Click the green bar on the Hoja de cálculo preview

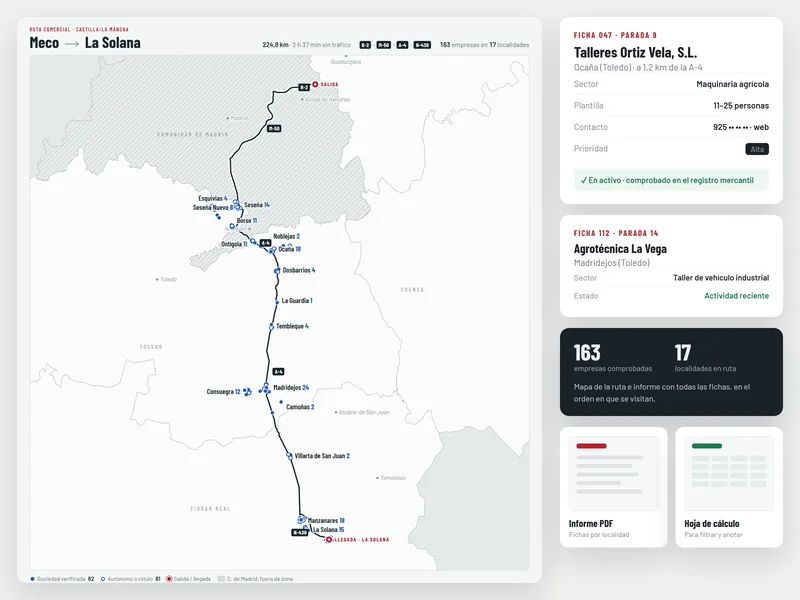[707, 446]
